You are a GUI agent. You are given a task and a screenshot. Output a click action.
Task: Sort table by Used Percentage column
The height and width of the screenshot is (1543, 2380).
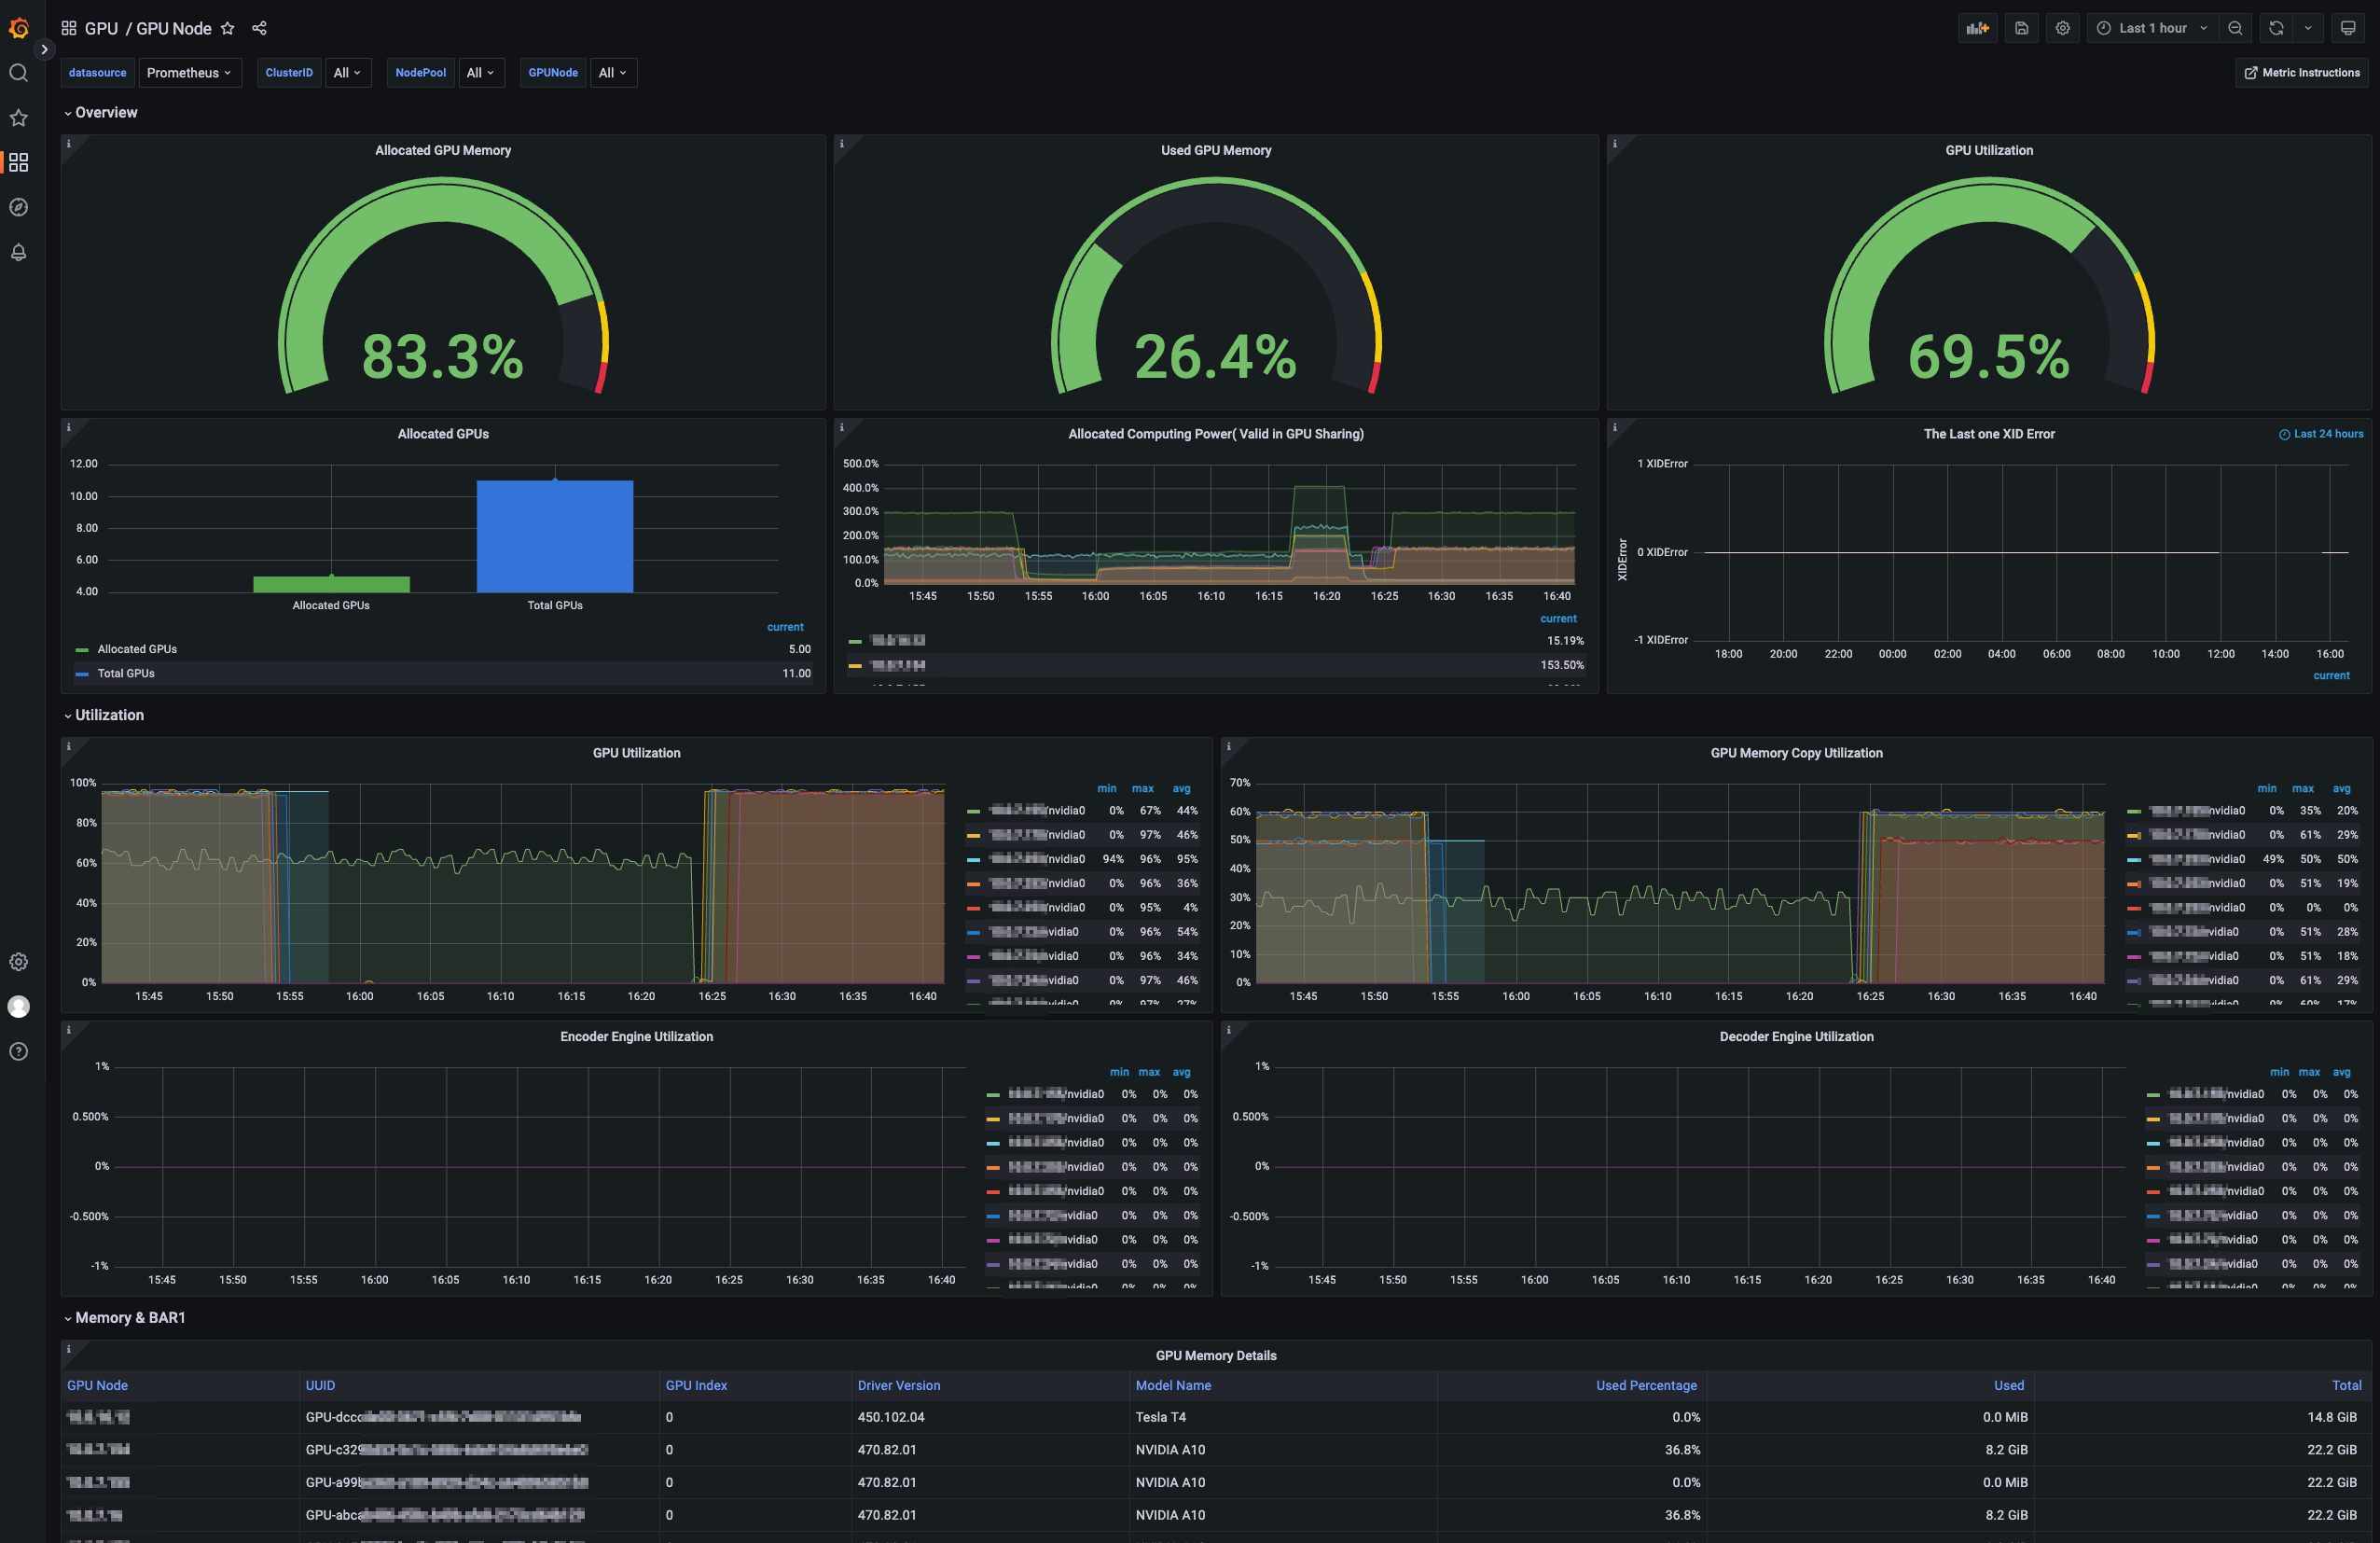tap(1646, 1385)
